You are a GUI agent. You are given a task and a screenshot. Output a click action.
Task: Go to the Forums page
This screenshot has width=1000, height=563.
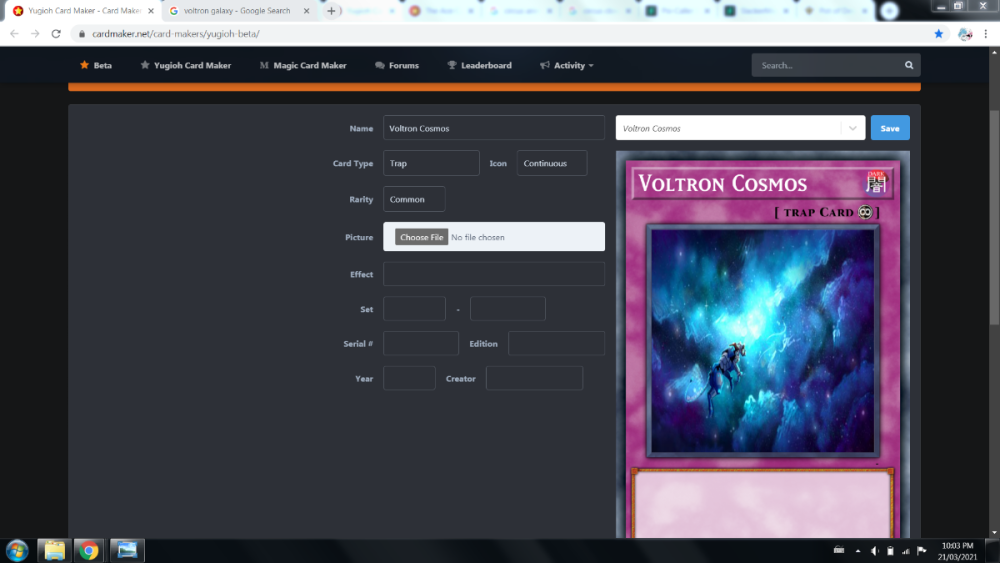coord(397,65)
